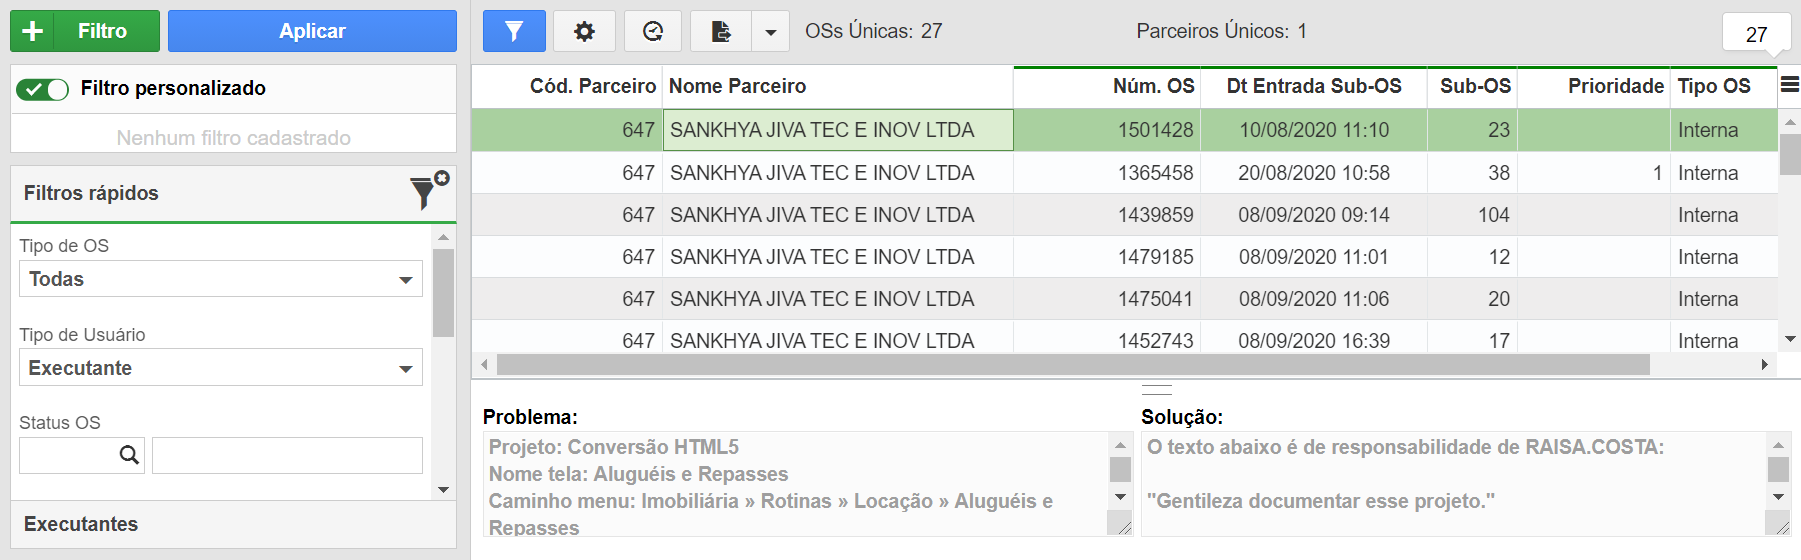The image size is (1801, 560).
Task: Click the Status OS description input field
Action: tap(287, 455)
